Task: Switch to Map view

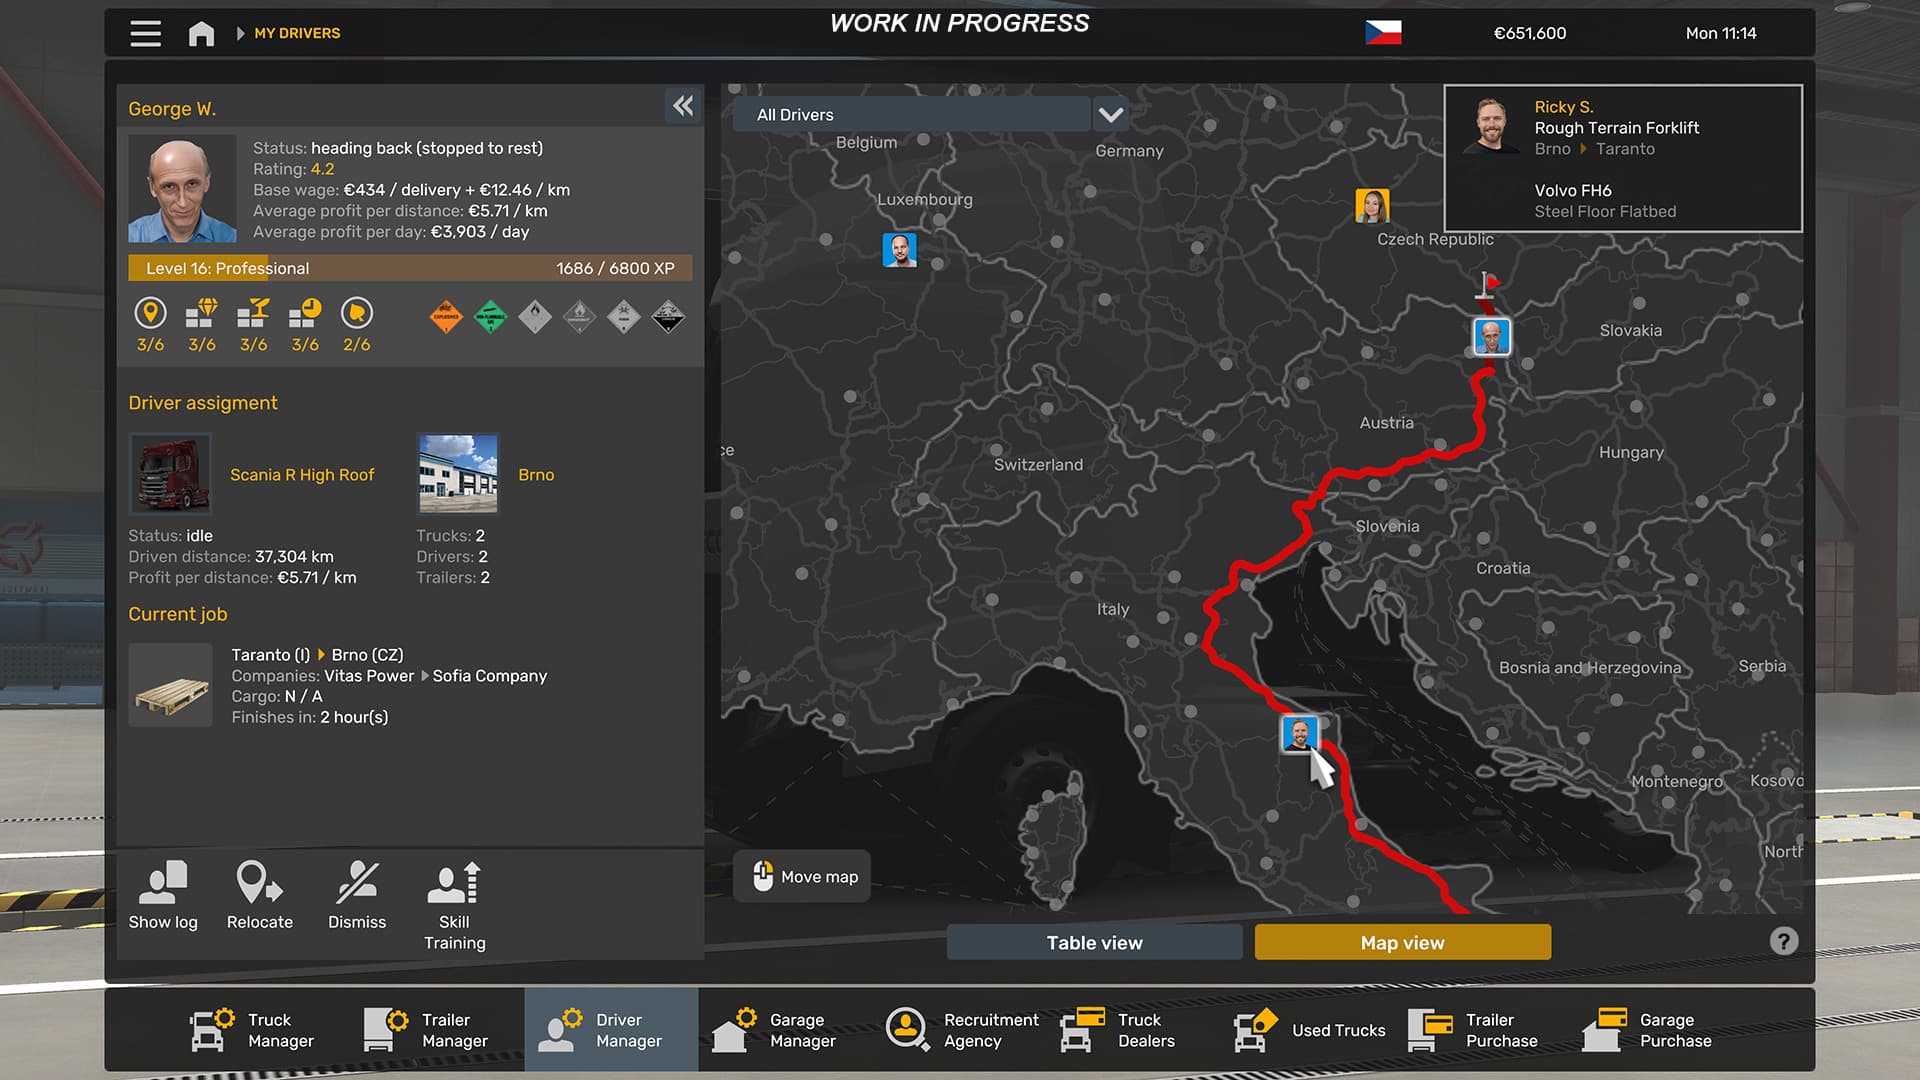Action: coord(1402,942)
